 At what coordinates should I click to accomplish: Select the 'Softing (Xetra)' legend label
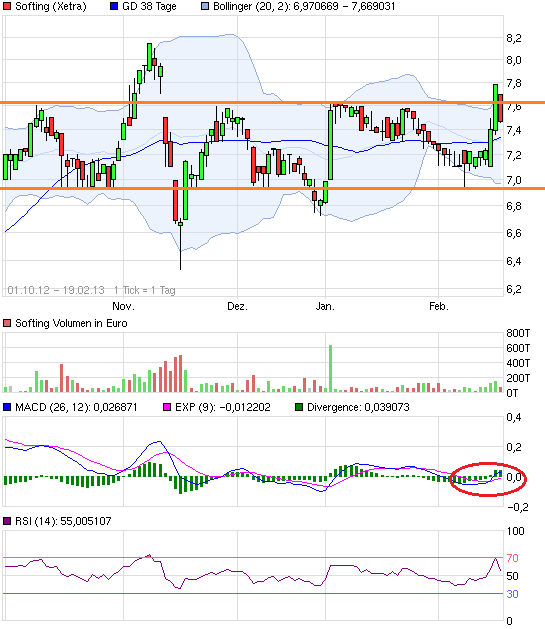click(x=51, y=6)
